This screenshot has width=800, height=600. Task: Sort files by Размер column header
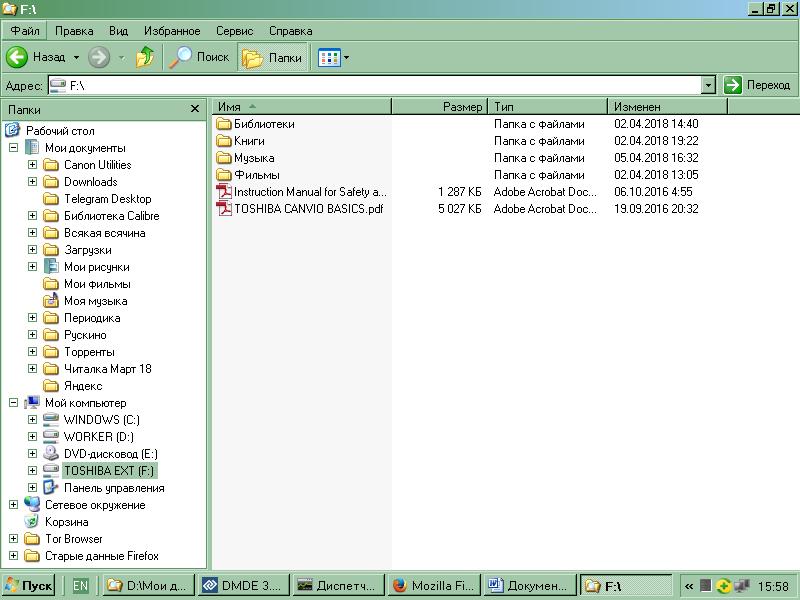tap(439, 106)
